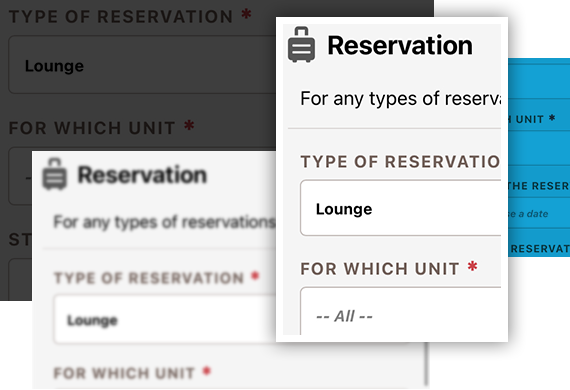Screen dimensions: 570x390
Task: Click the blurred FOR WHICH UNIT label
Action: (x=124, y=373)
